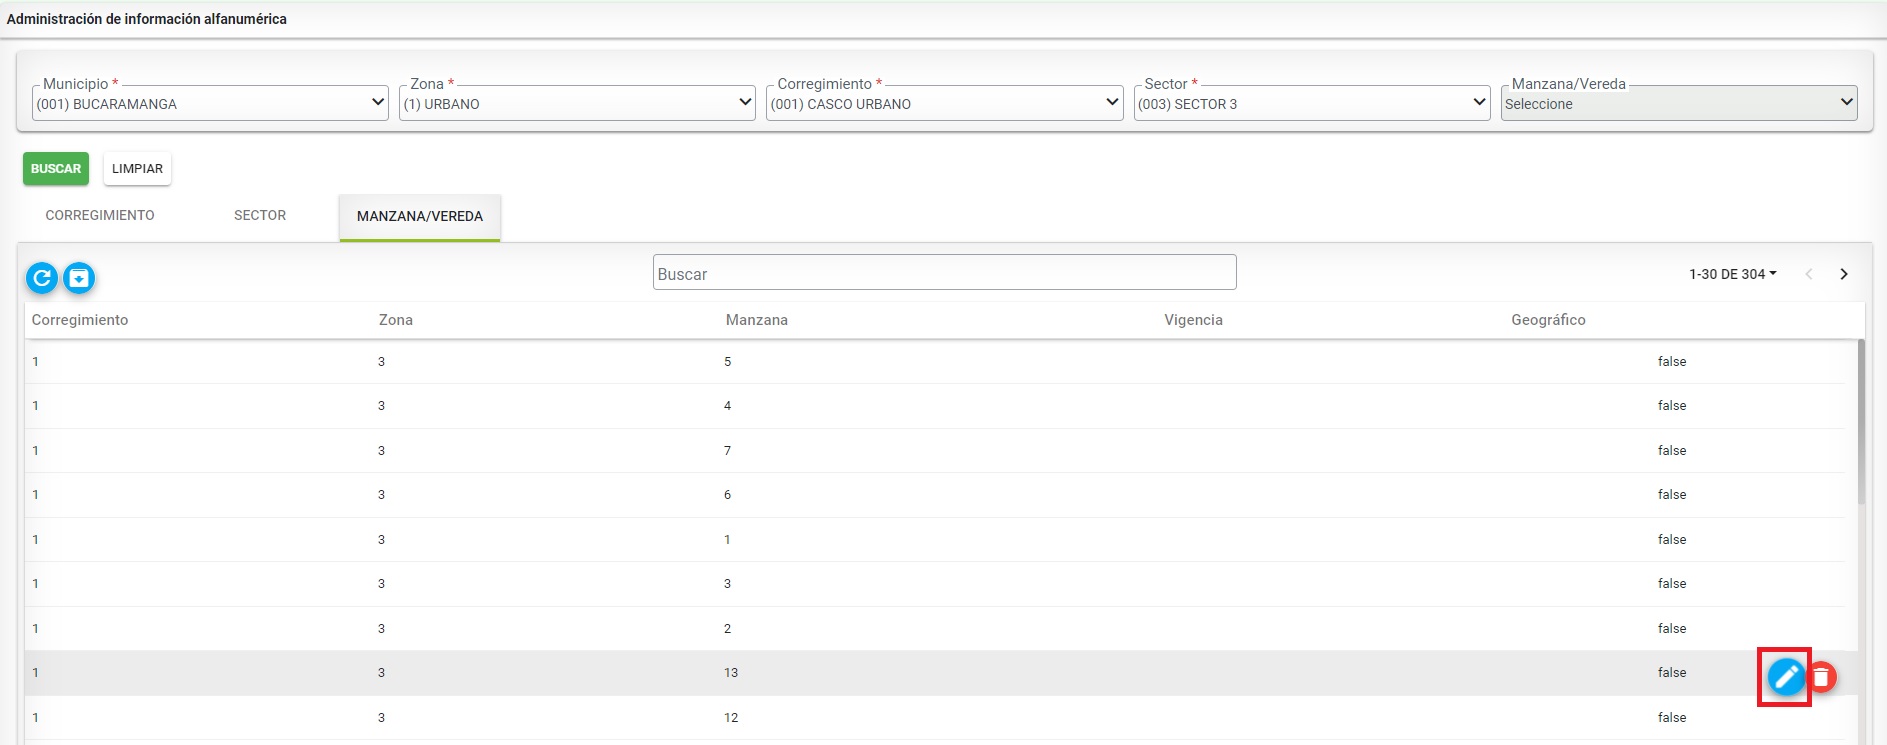Screen dimensions: 1887x745
Task: Sort by the Manzana column header
Action: (757, 320)
